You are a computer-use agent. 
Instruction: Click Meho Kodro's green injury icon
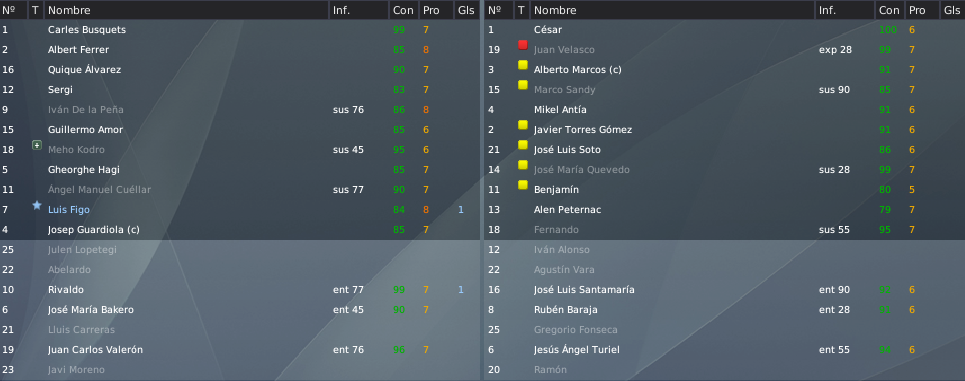pos(37,145)
